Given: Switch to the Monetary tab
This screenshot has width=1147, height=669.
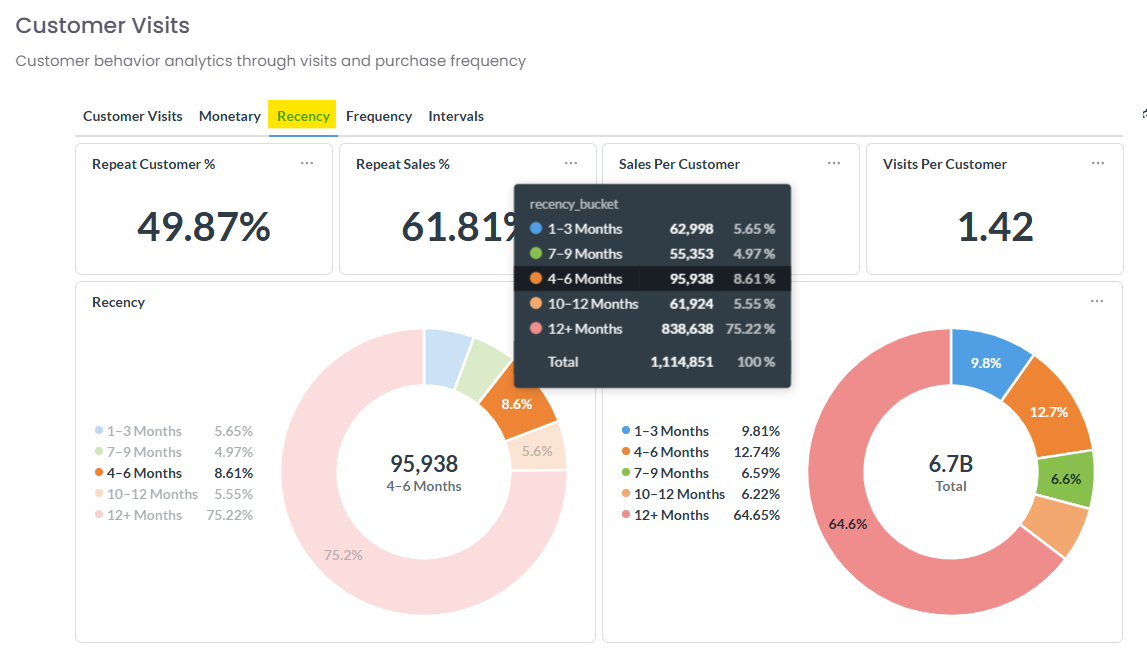Looking at the screenshot, I should (x=230, y=116).
